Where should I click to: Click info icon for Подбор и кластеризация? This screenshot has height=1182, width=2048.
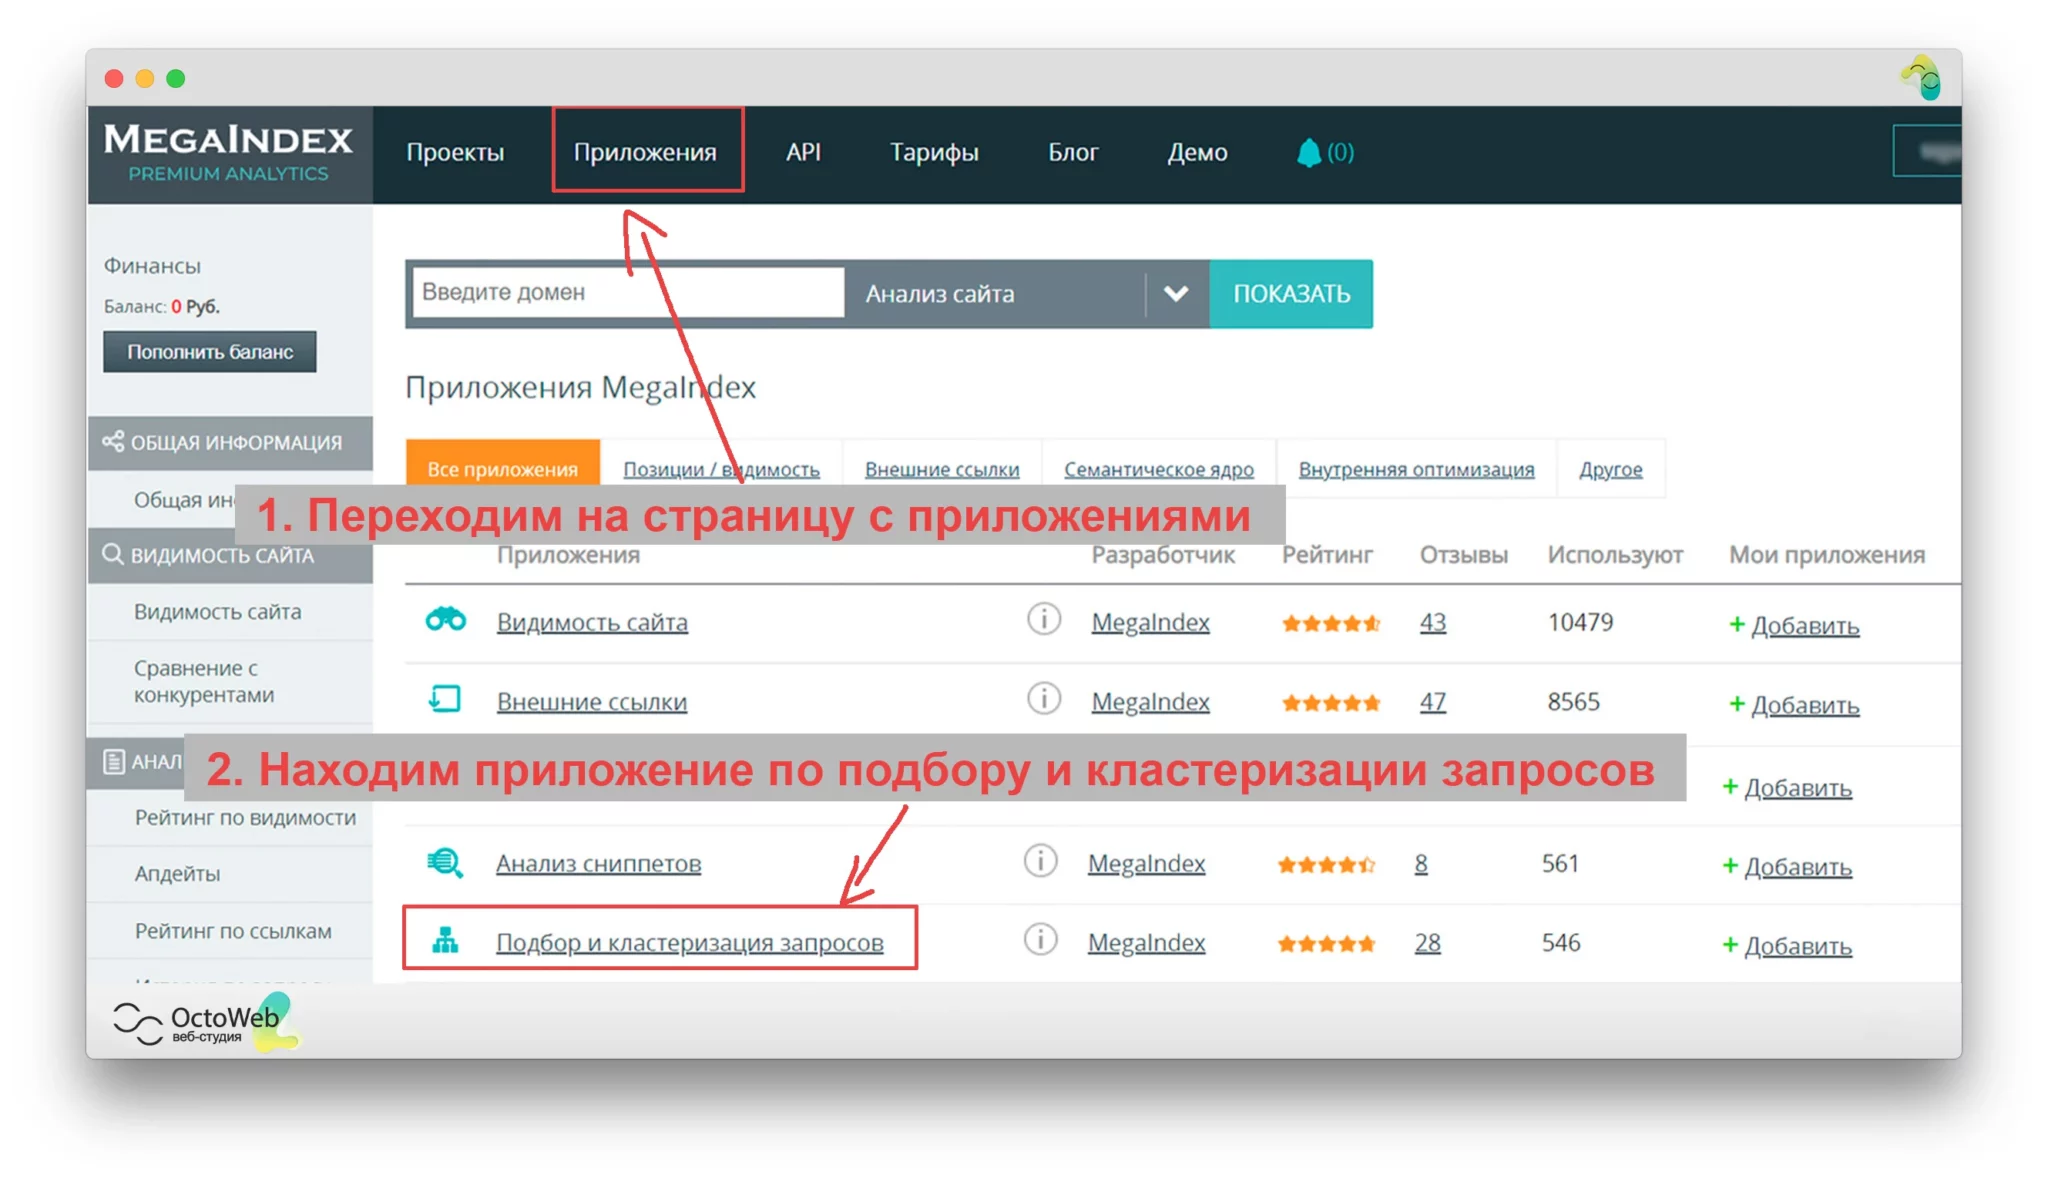pyautogui.click(x=1040, y=939)
